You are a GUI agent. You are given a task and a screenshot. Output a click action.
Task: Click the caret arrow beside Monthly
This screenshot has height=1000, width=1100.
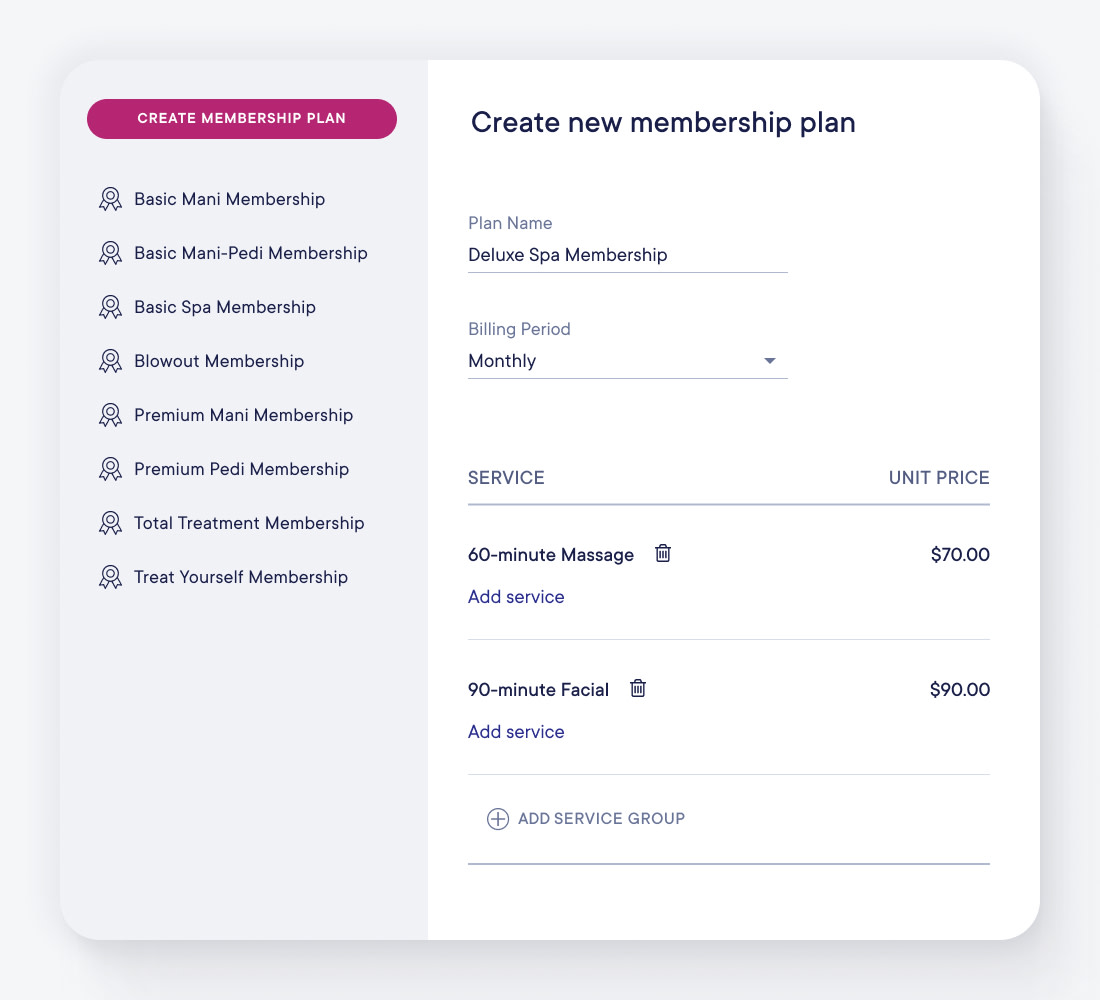[x=769, y=361]
